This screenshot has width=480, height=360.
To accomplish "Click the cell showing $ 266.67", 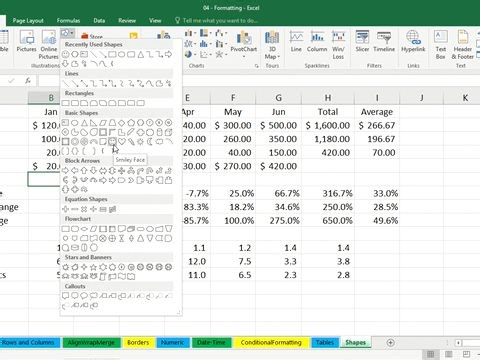I will [x=377, y=126].
